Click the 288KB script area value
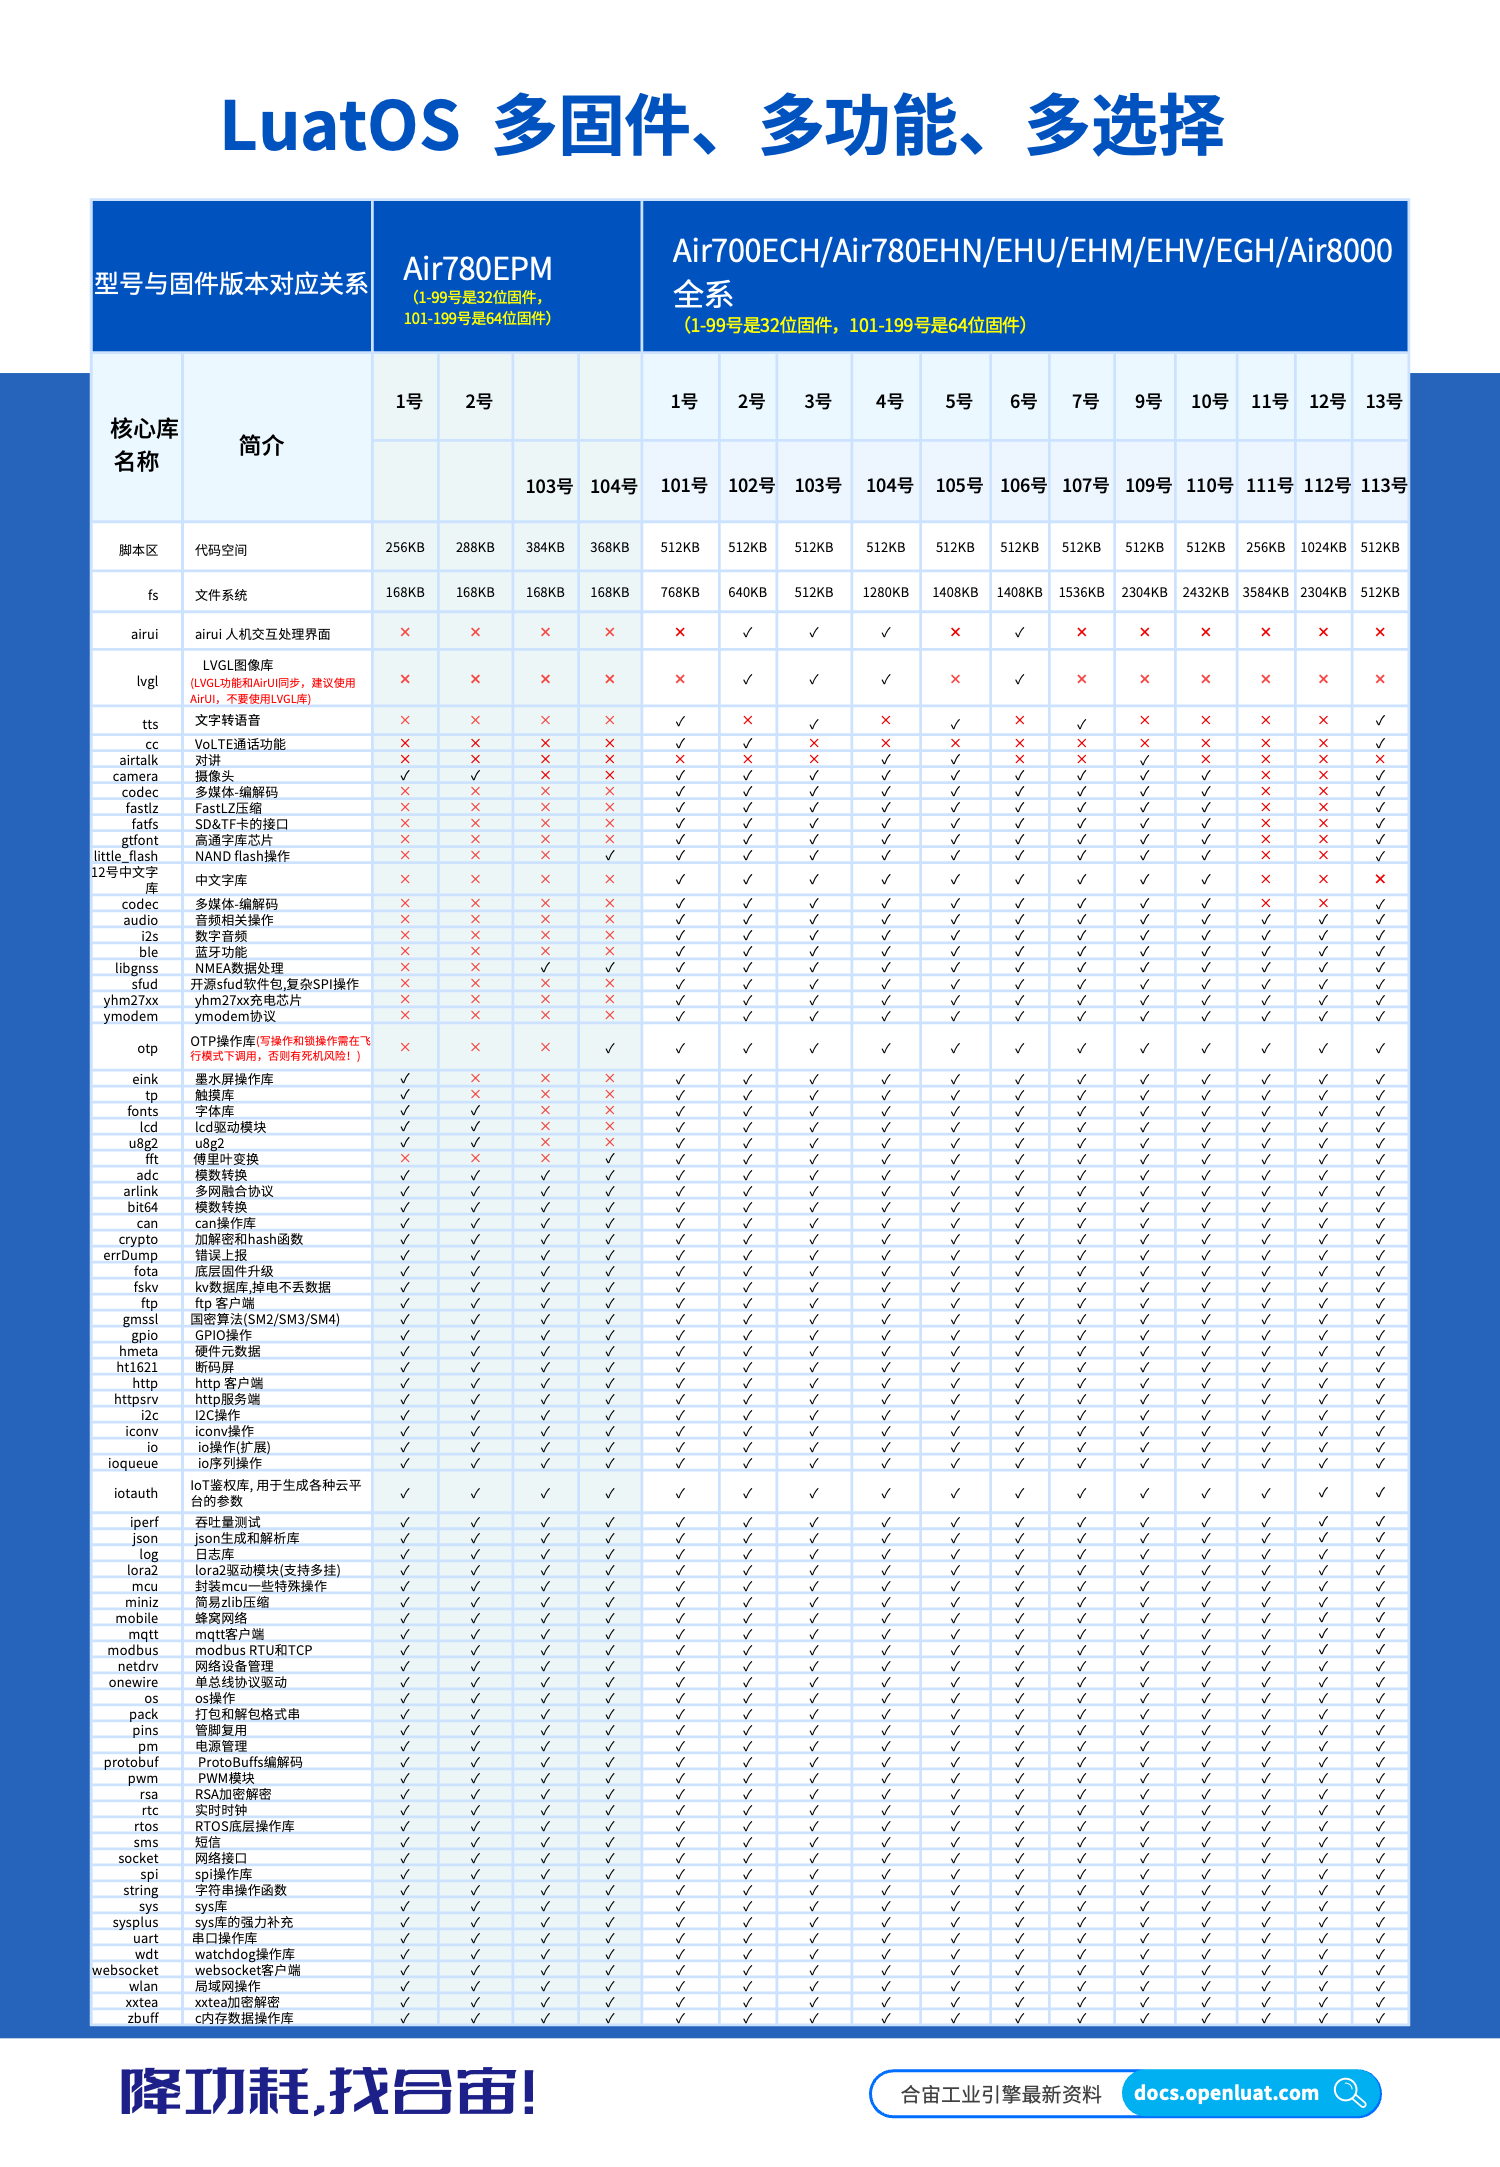 click(x=475, y=547)
